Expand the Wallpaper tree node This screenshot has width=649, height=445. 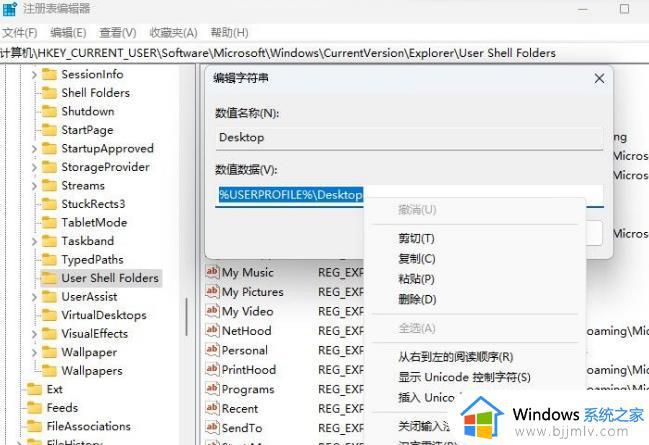click(x=34, y=352)
